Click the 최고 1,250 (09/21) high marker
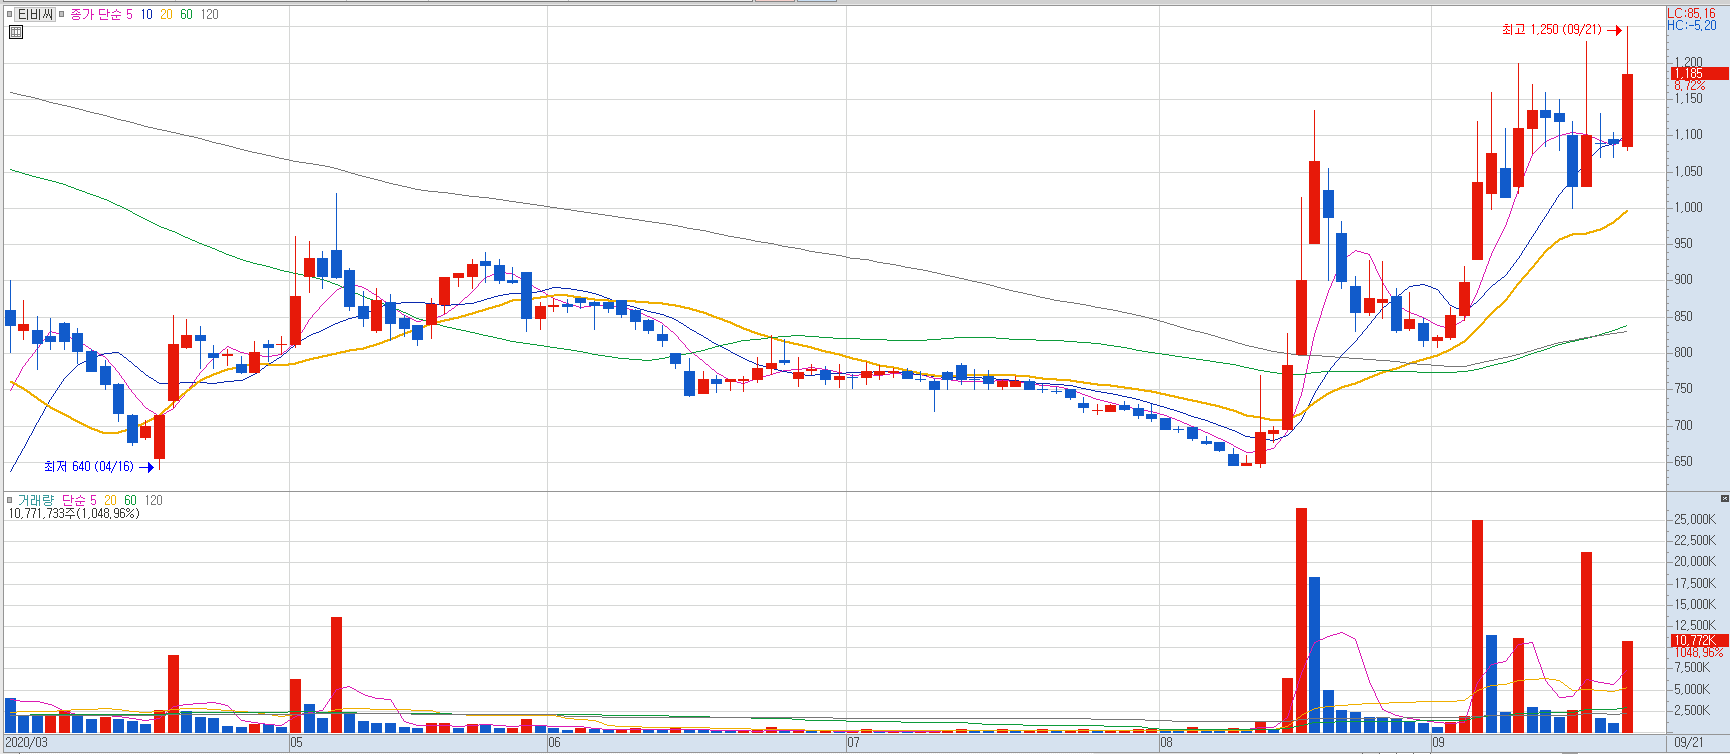 1560,30
